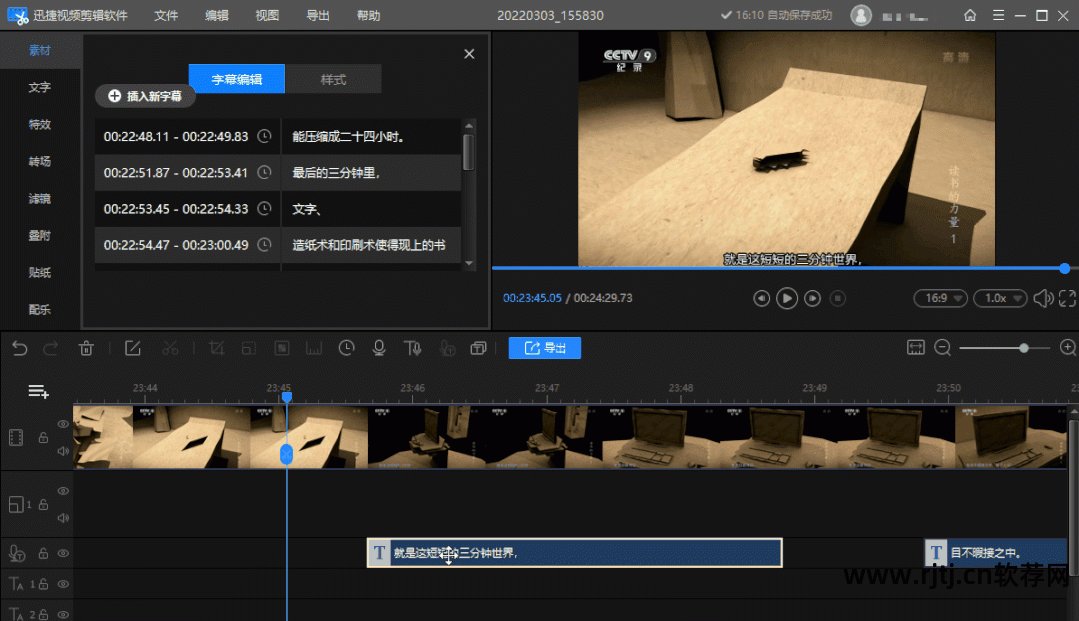Open the duration clock tool
The image size is (1079, 621).
(346, 348)
